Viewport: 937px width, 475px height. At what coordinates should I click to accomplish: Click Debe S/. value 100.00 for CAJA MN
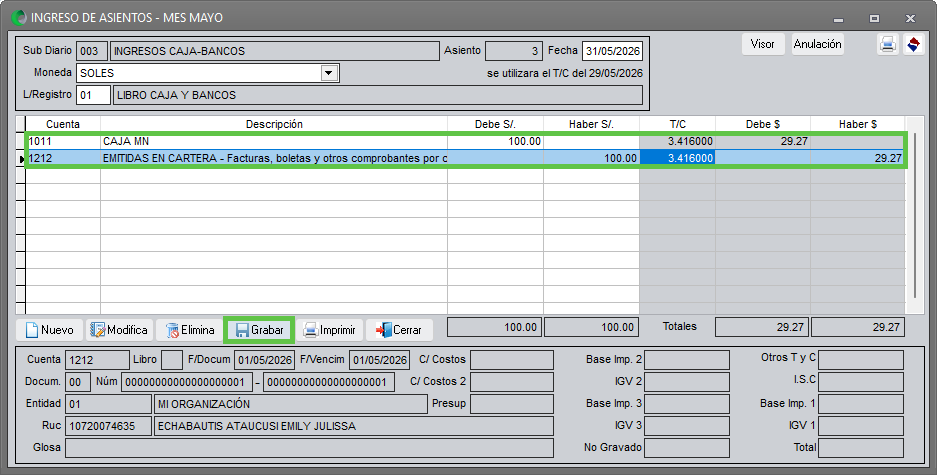tap(495, 142)
